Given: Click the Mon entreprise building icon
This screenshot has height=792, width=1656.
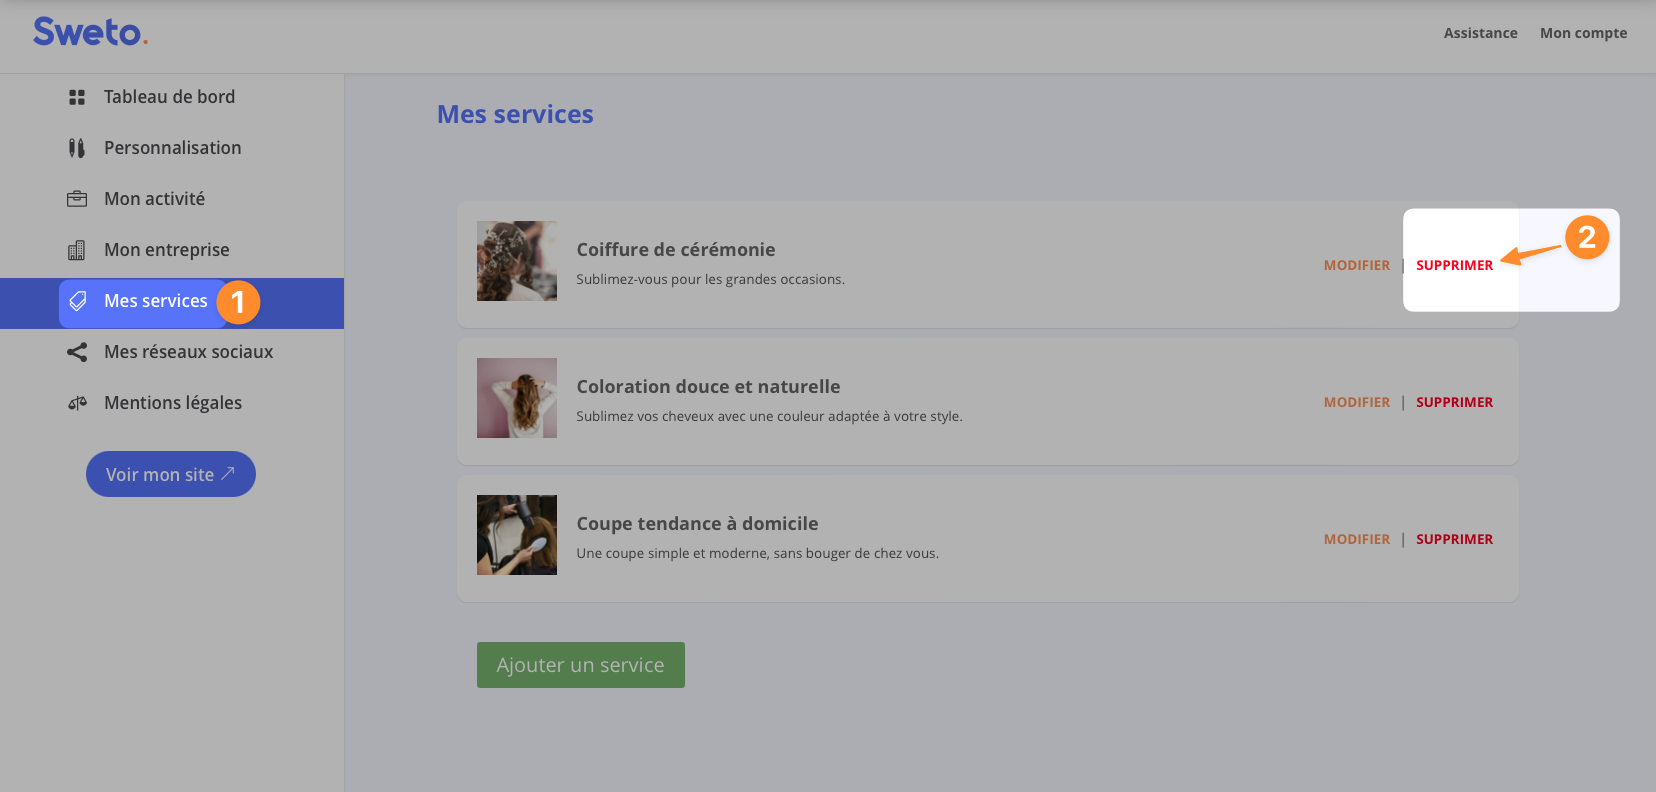Looking at the screenshot, I should click(77, 250).
